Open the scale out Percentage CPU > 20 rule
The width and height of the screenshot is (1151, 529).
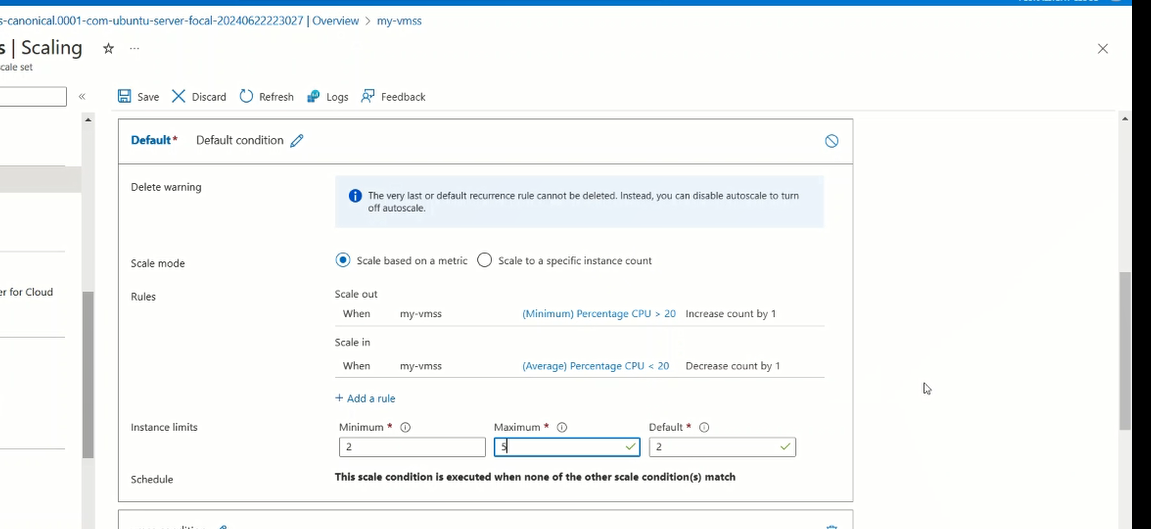click(598, 314)
